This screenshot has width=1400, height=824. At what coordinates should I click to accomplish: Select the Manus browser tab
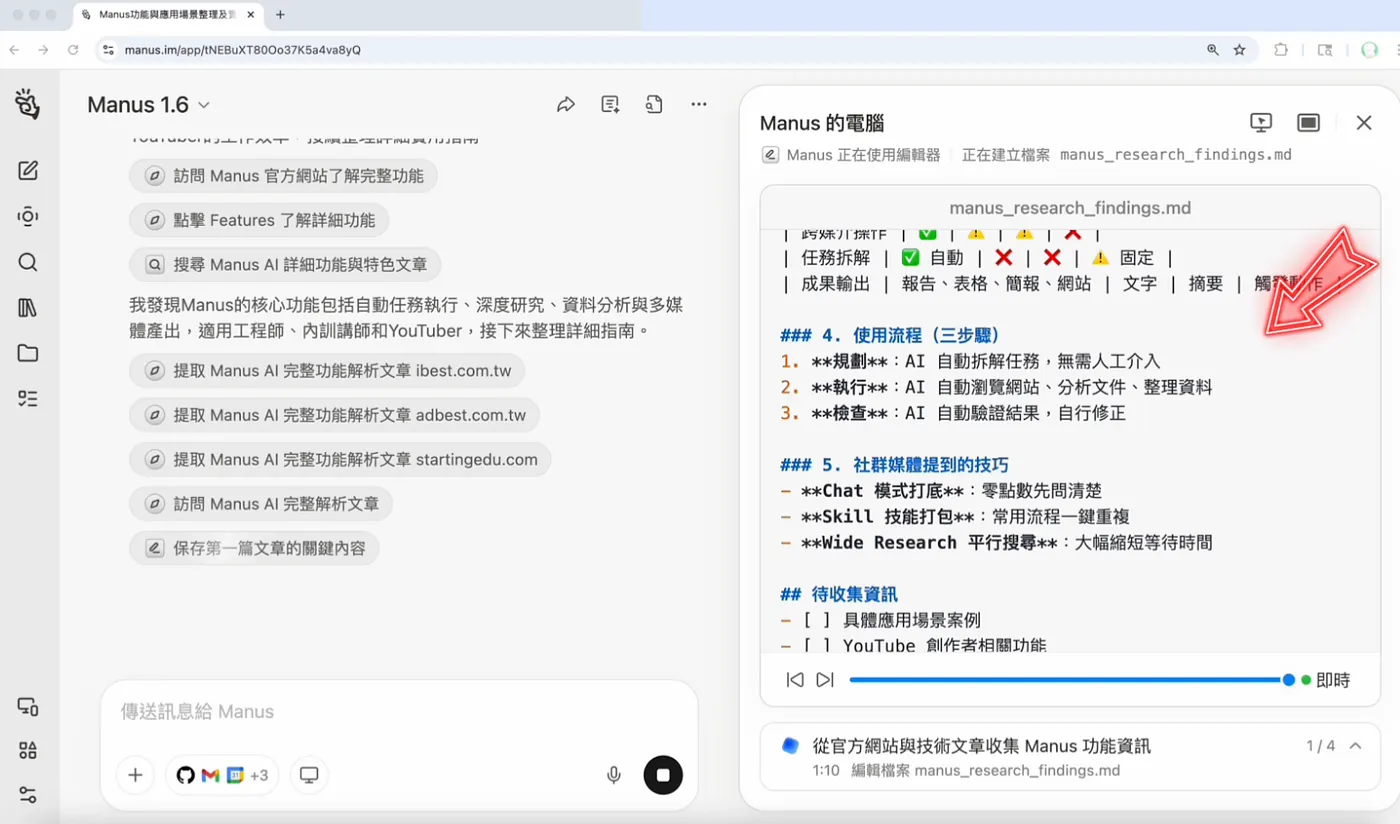(168, 15)
